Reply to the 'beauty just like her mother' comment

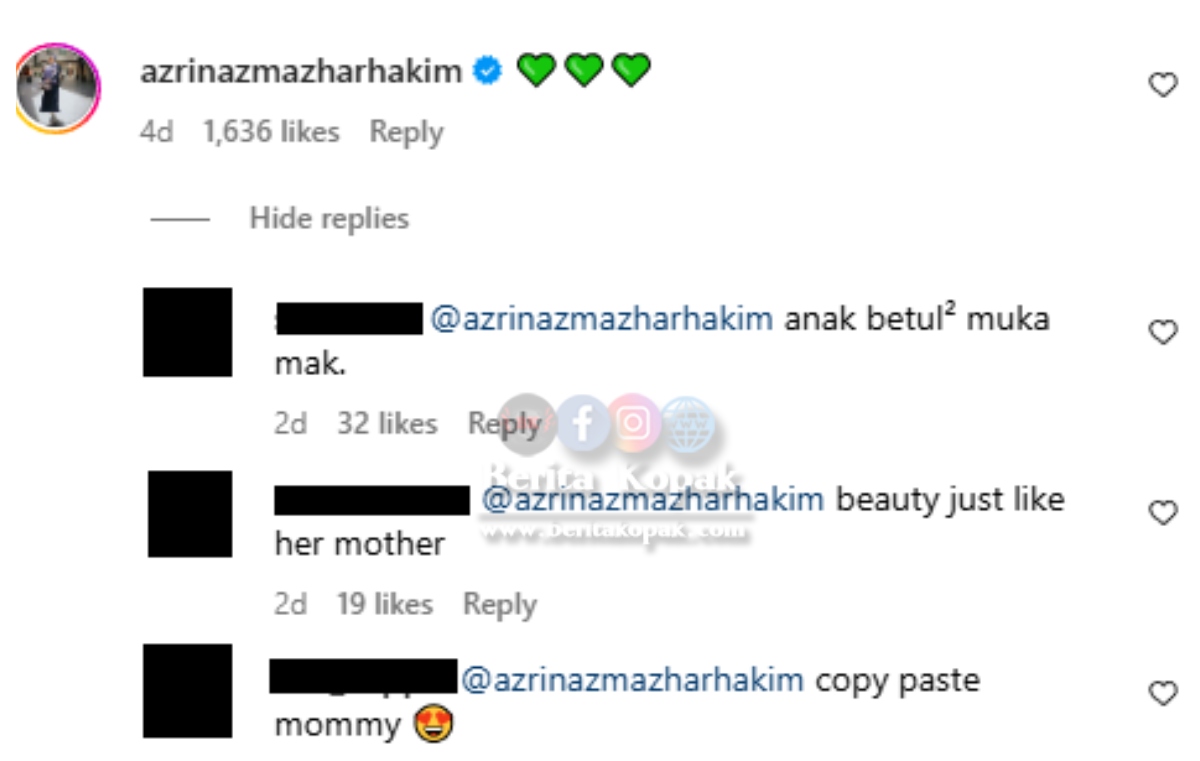(500, 604)
